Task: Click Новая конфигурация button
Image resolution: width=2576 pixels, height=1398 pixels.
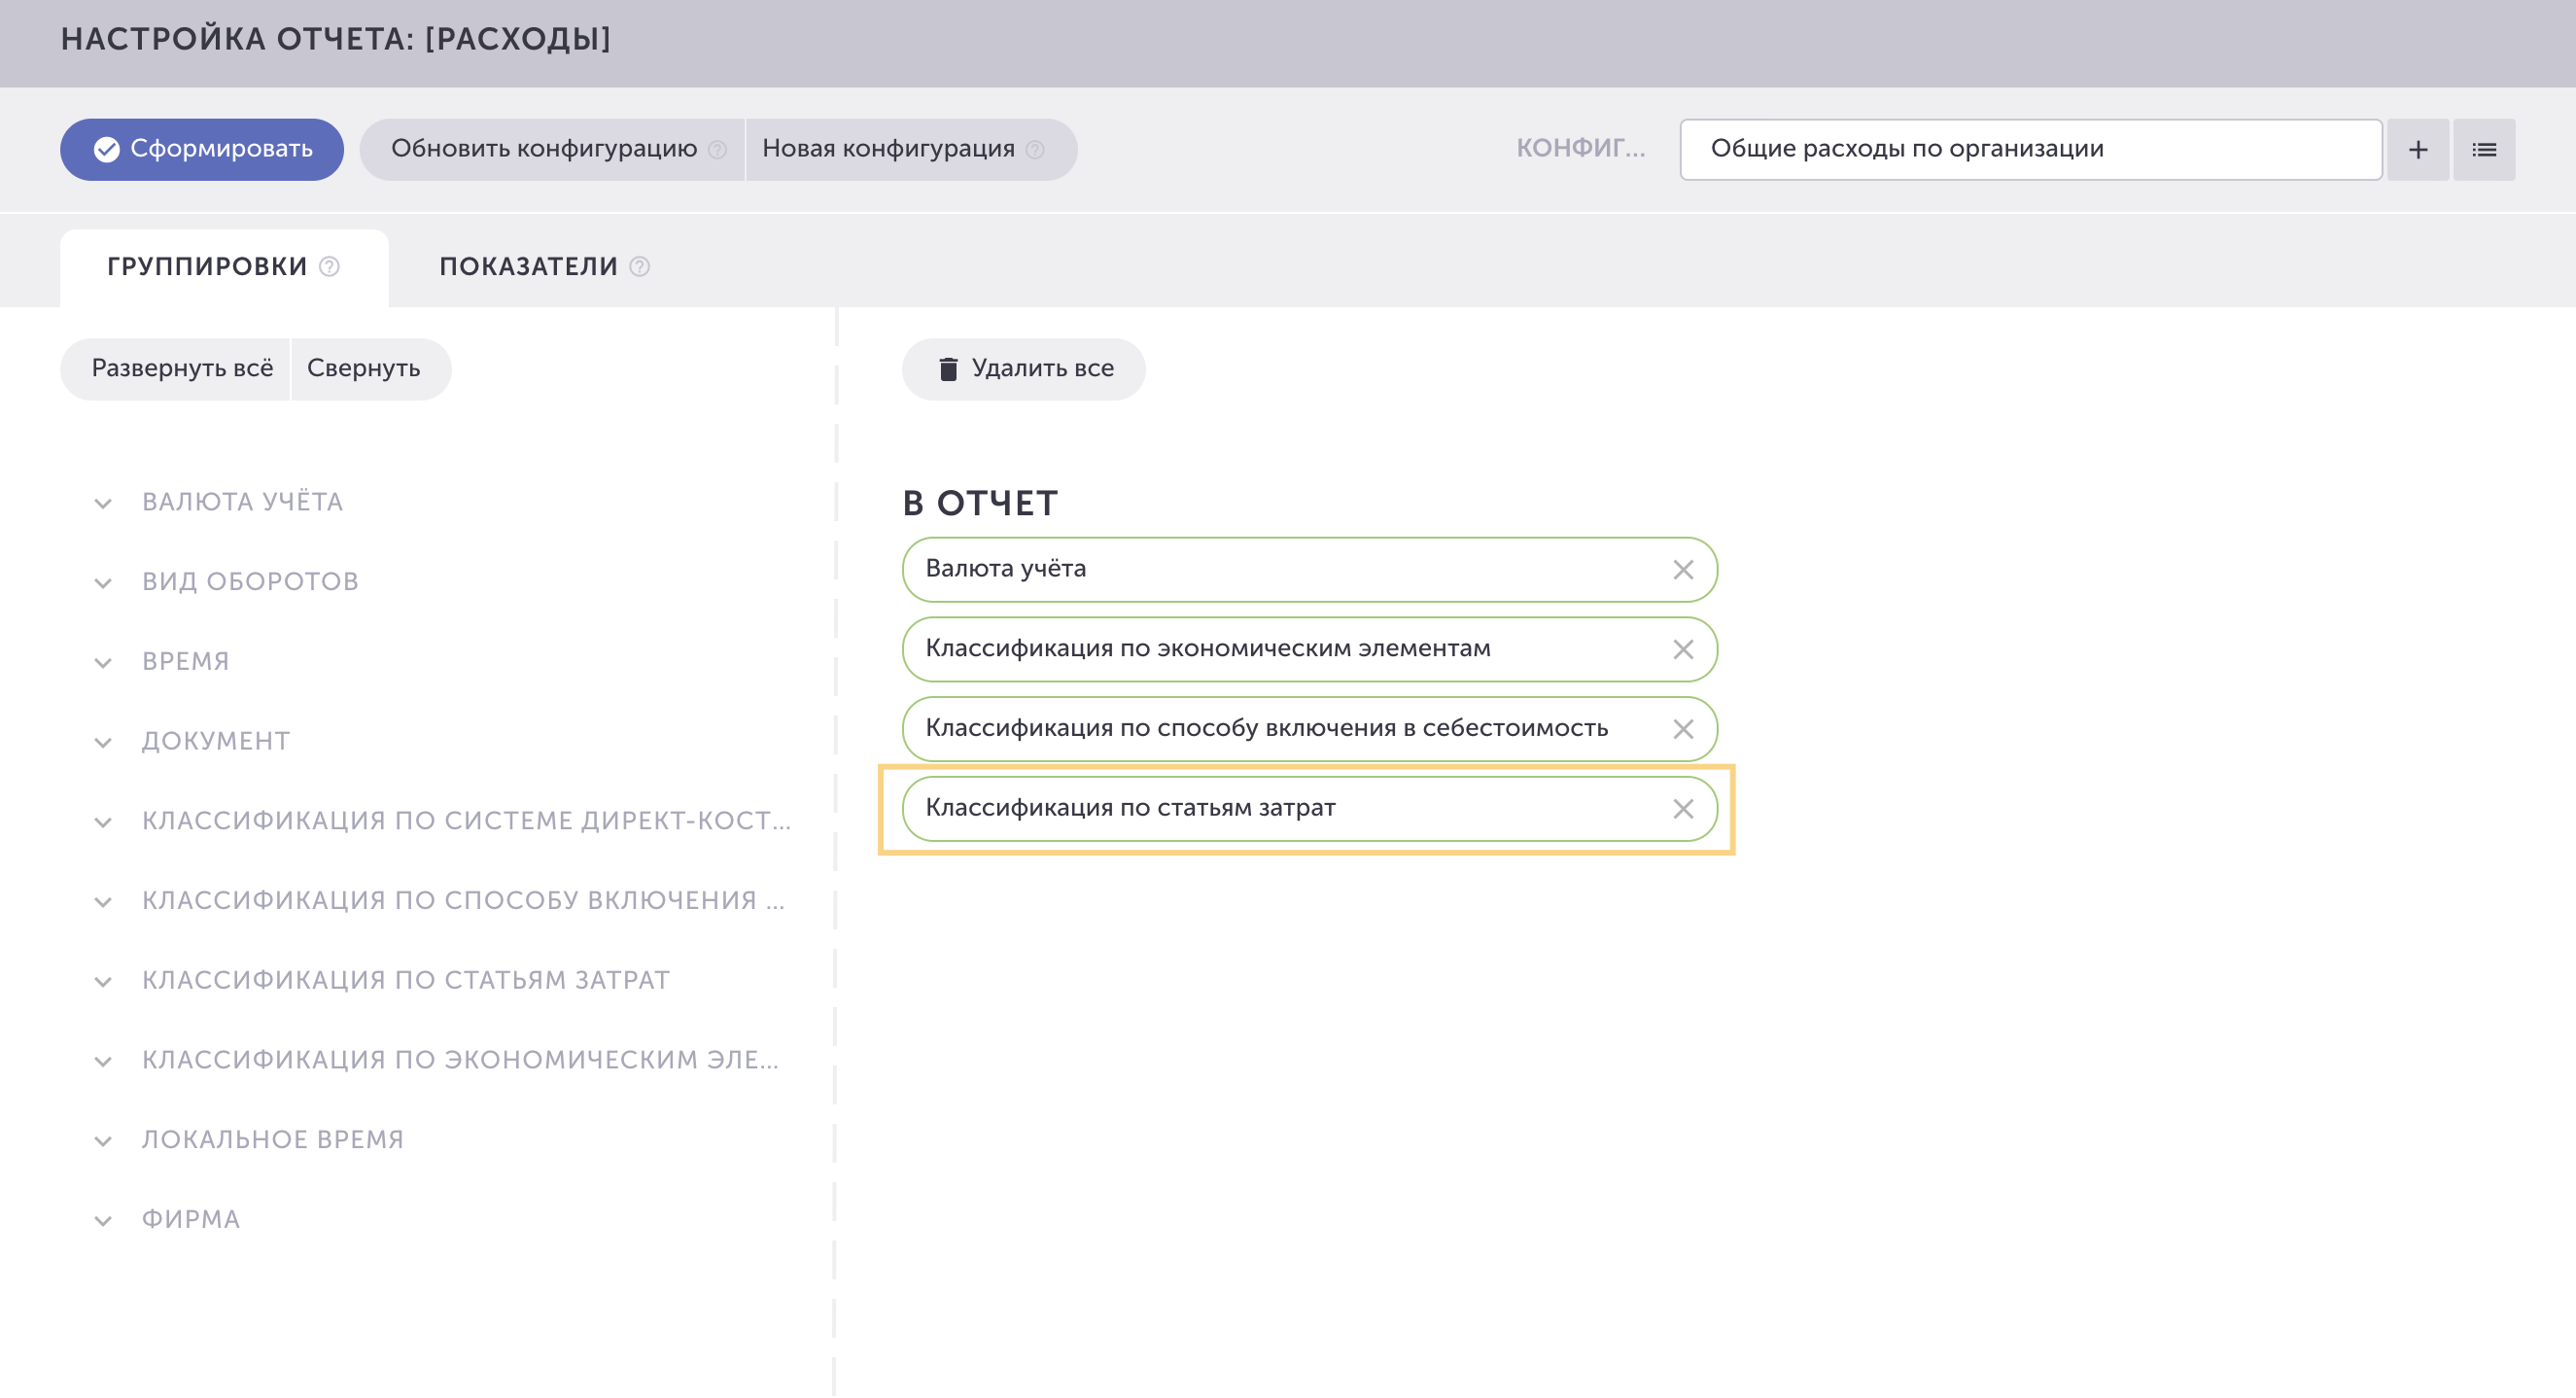Action: pos(911,149)
